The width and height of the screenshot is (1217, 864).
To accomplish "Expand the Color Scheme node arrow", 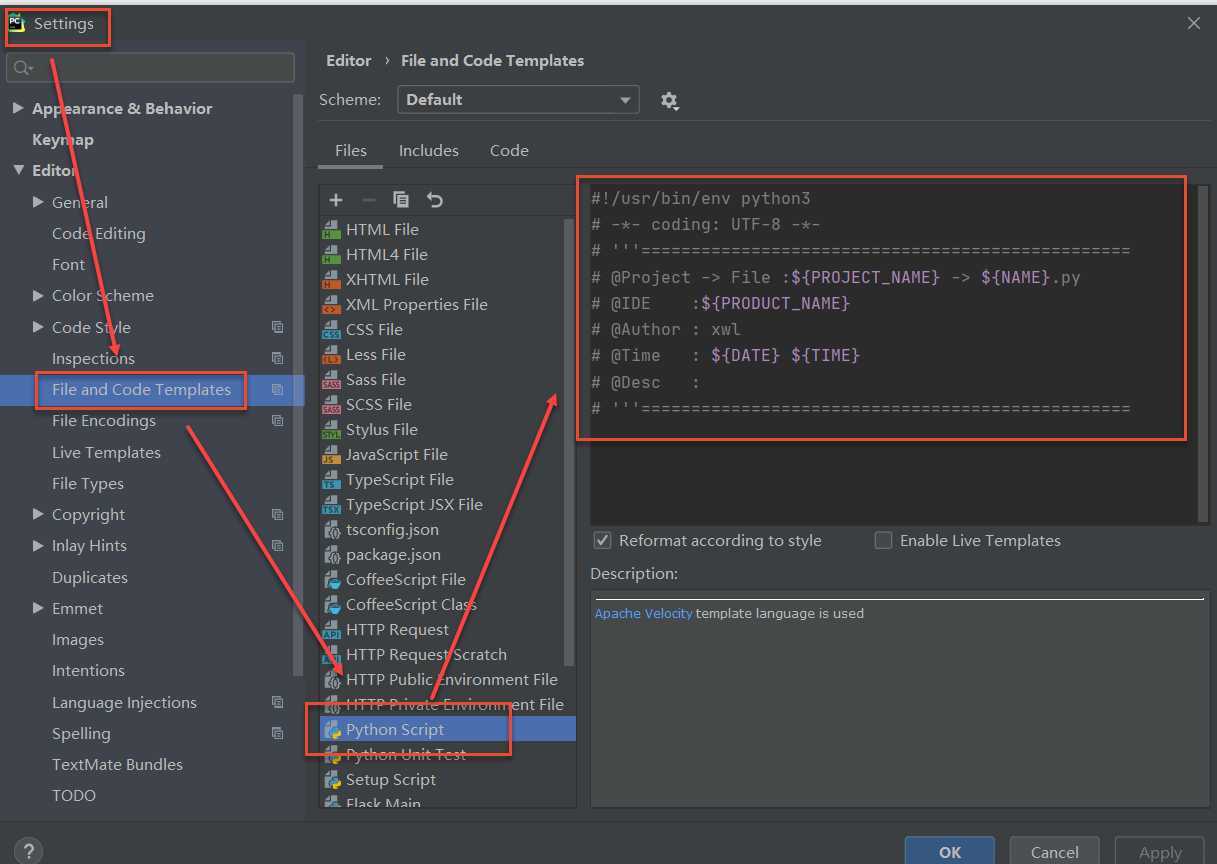I will (x=38, y=295).
